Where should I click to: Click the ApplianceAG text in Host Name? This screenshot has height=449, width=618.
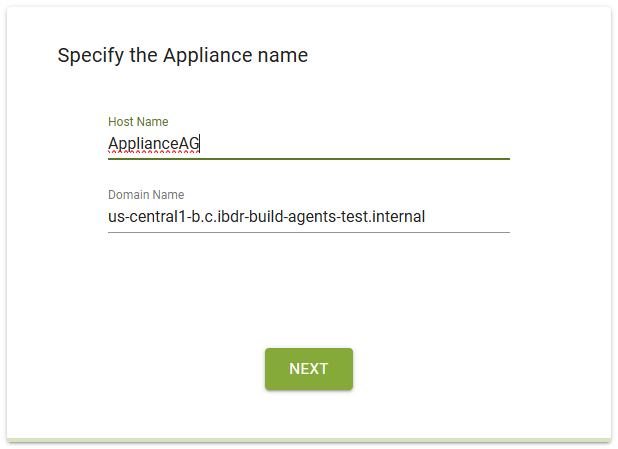pyautogui.click(x=153, y=144)
